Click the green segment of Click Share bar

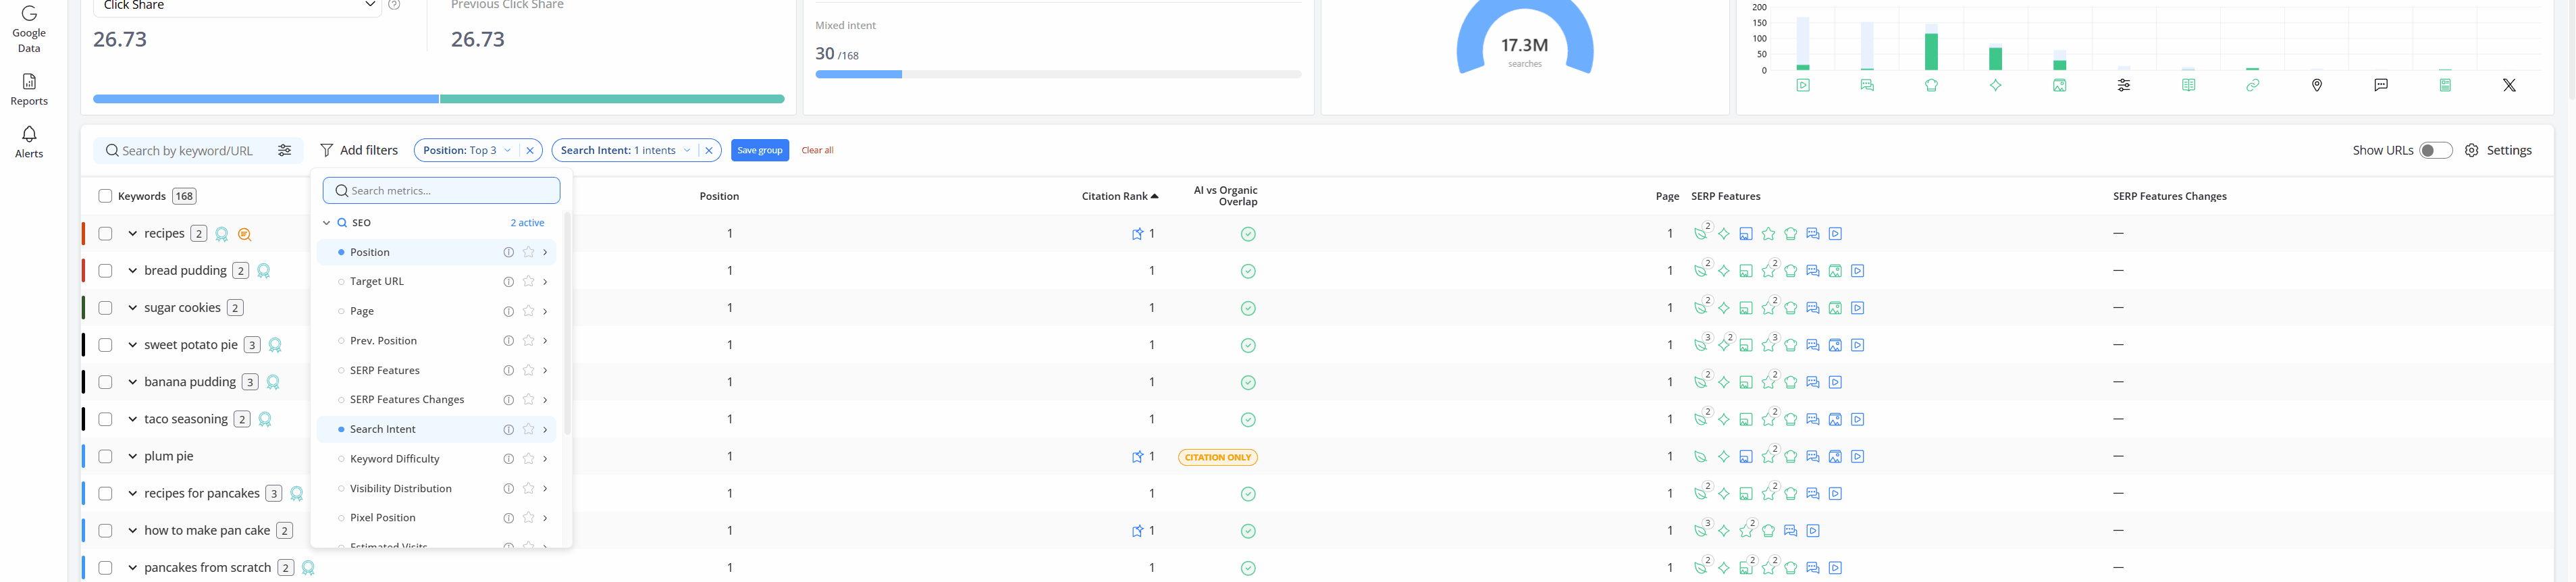click(x=612, y=99)
